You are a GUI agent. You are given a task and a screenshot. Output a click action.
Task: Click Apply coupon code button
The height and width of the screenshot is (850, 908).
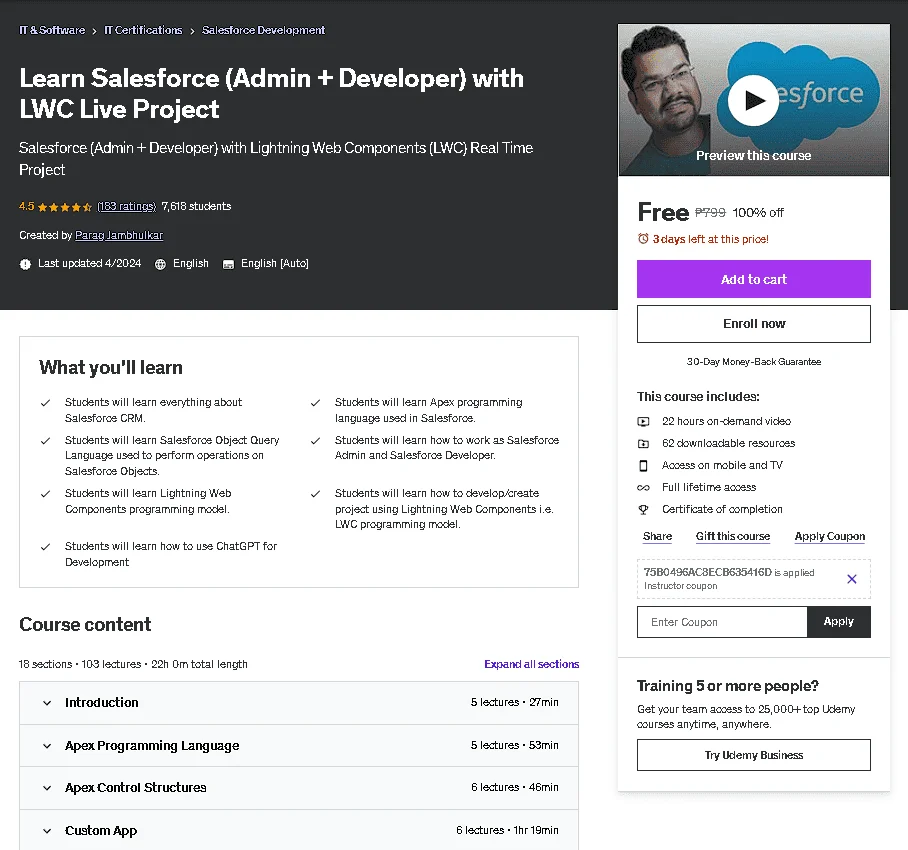point(839,622)
